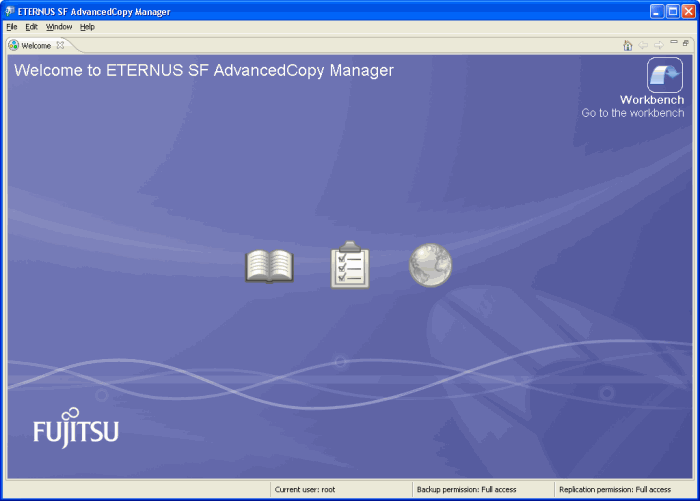The image size is (700, 501).
Task: Click 'Go to the workbench' text
Action: (x=633, y=113)
